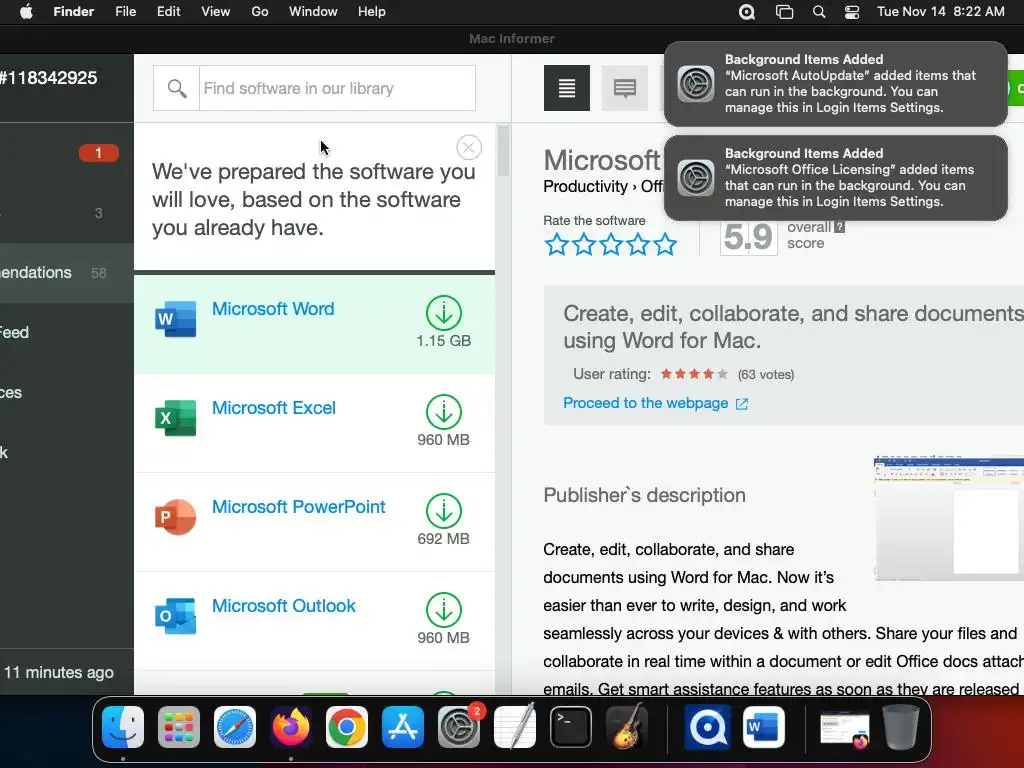Download Microsoft PowerPoint via green arrow icon
This screenshot has width=1024, height=768.
pos(444,511)
